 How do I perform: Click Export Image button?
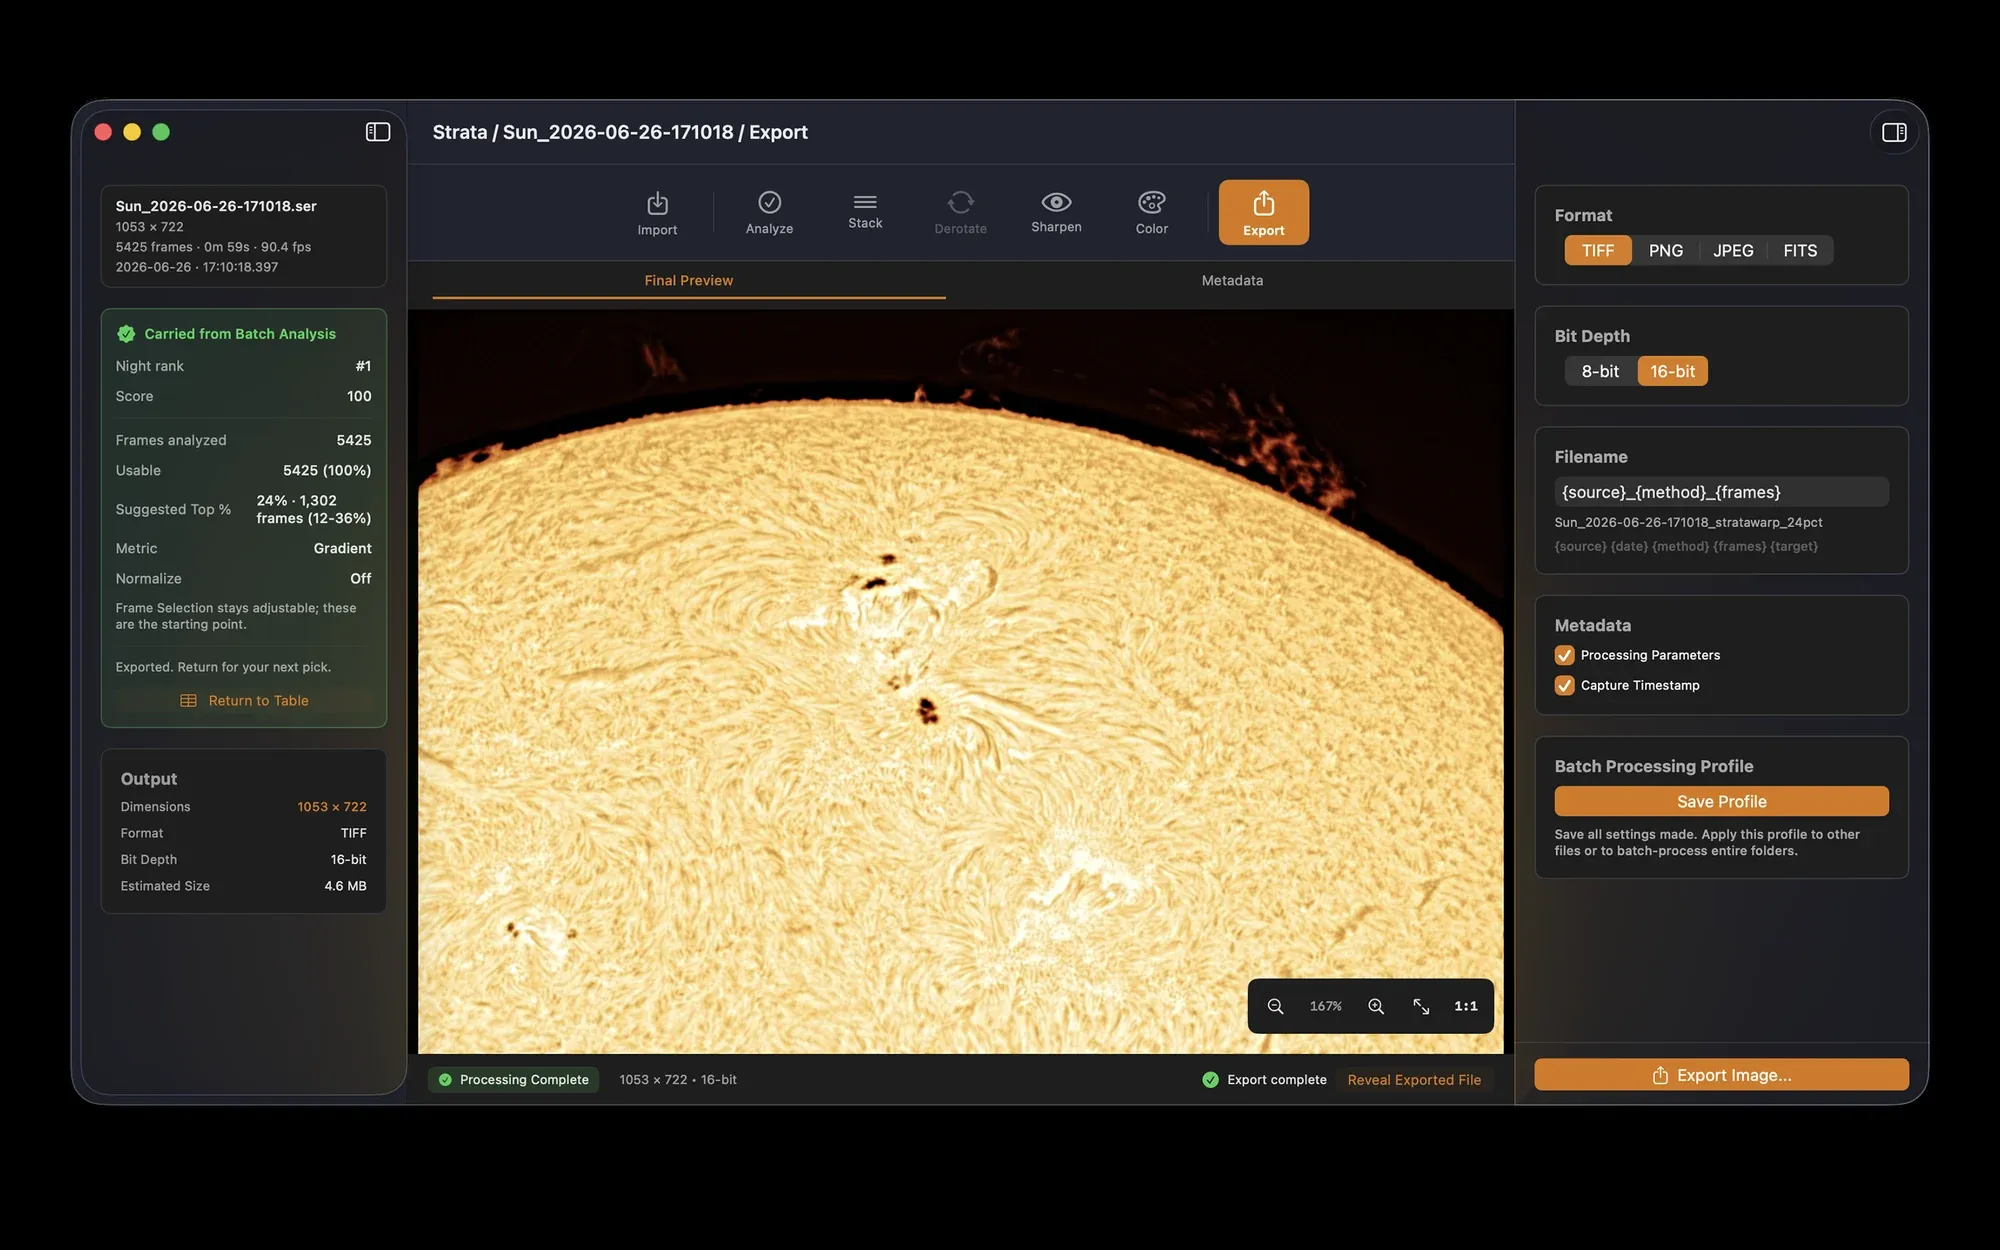pyautogui.click(x=1721, y=1075)
